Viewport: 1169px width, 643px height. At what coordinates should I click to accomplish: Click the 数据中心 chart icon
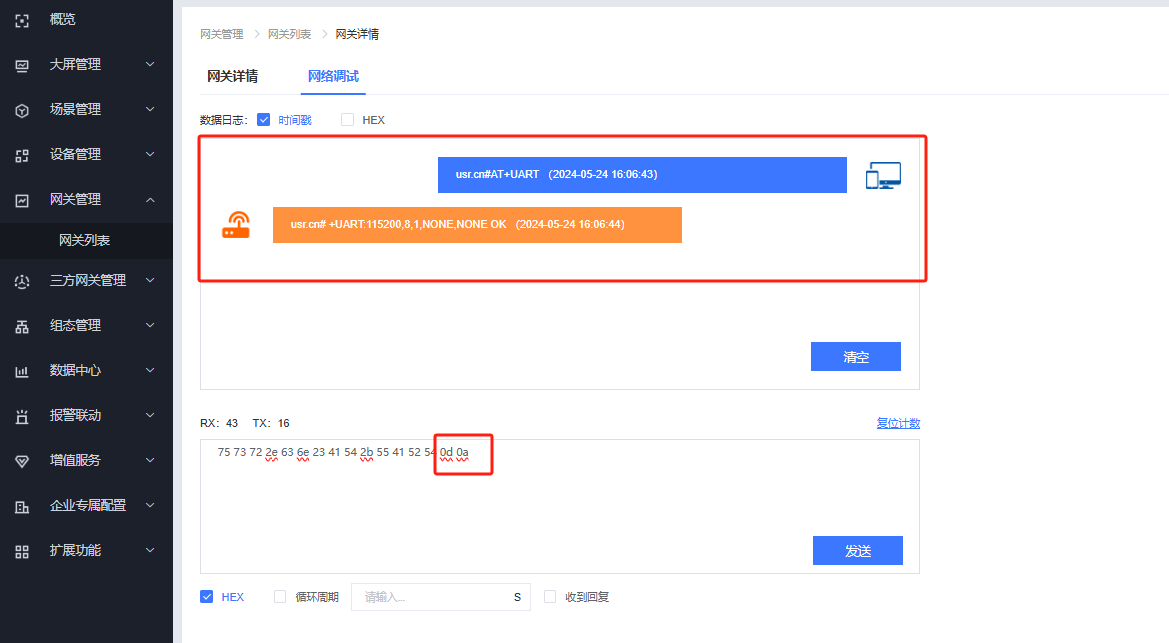coord(22,371)
